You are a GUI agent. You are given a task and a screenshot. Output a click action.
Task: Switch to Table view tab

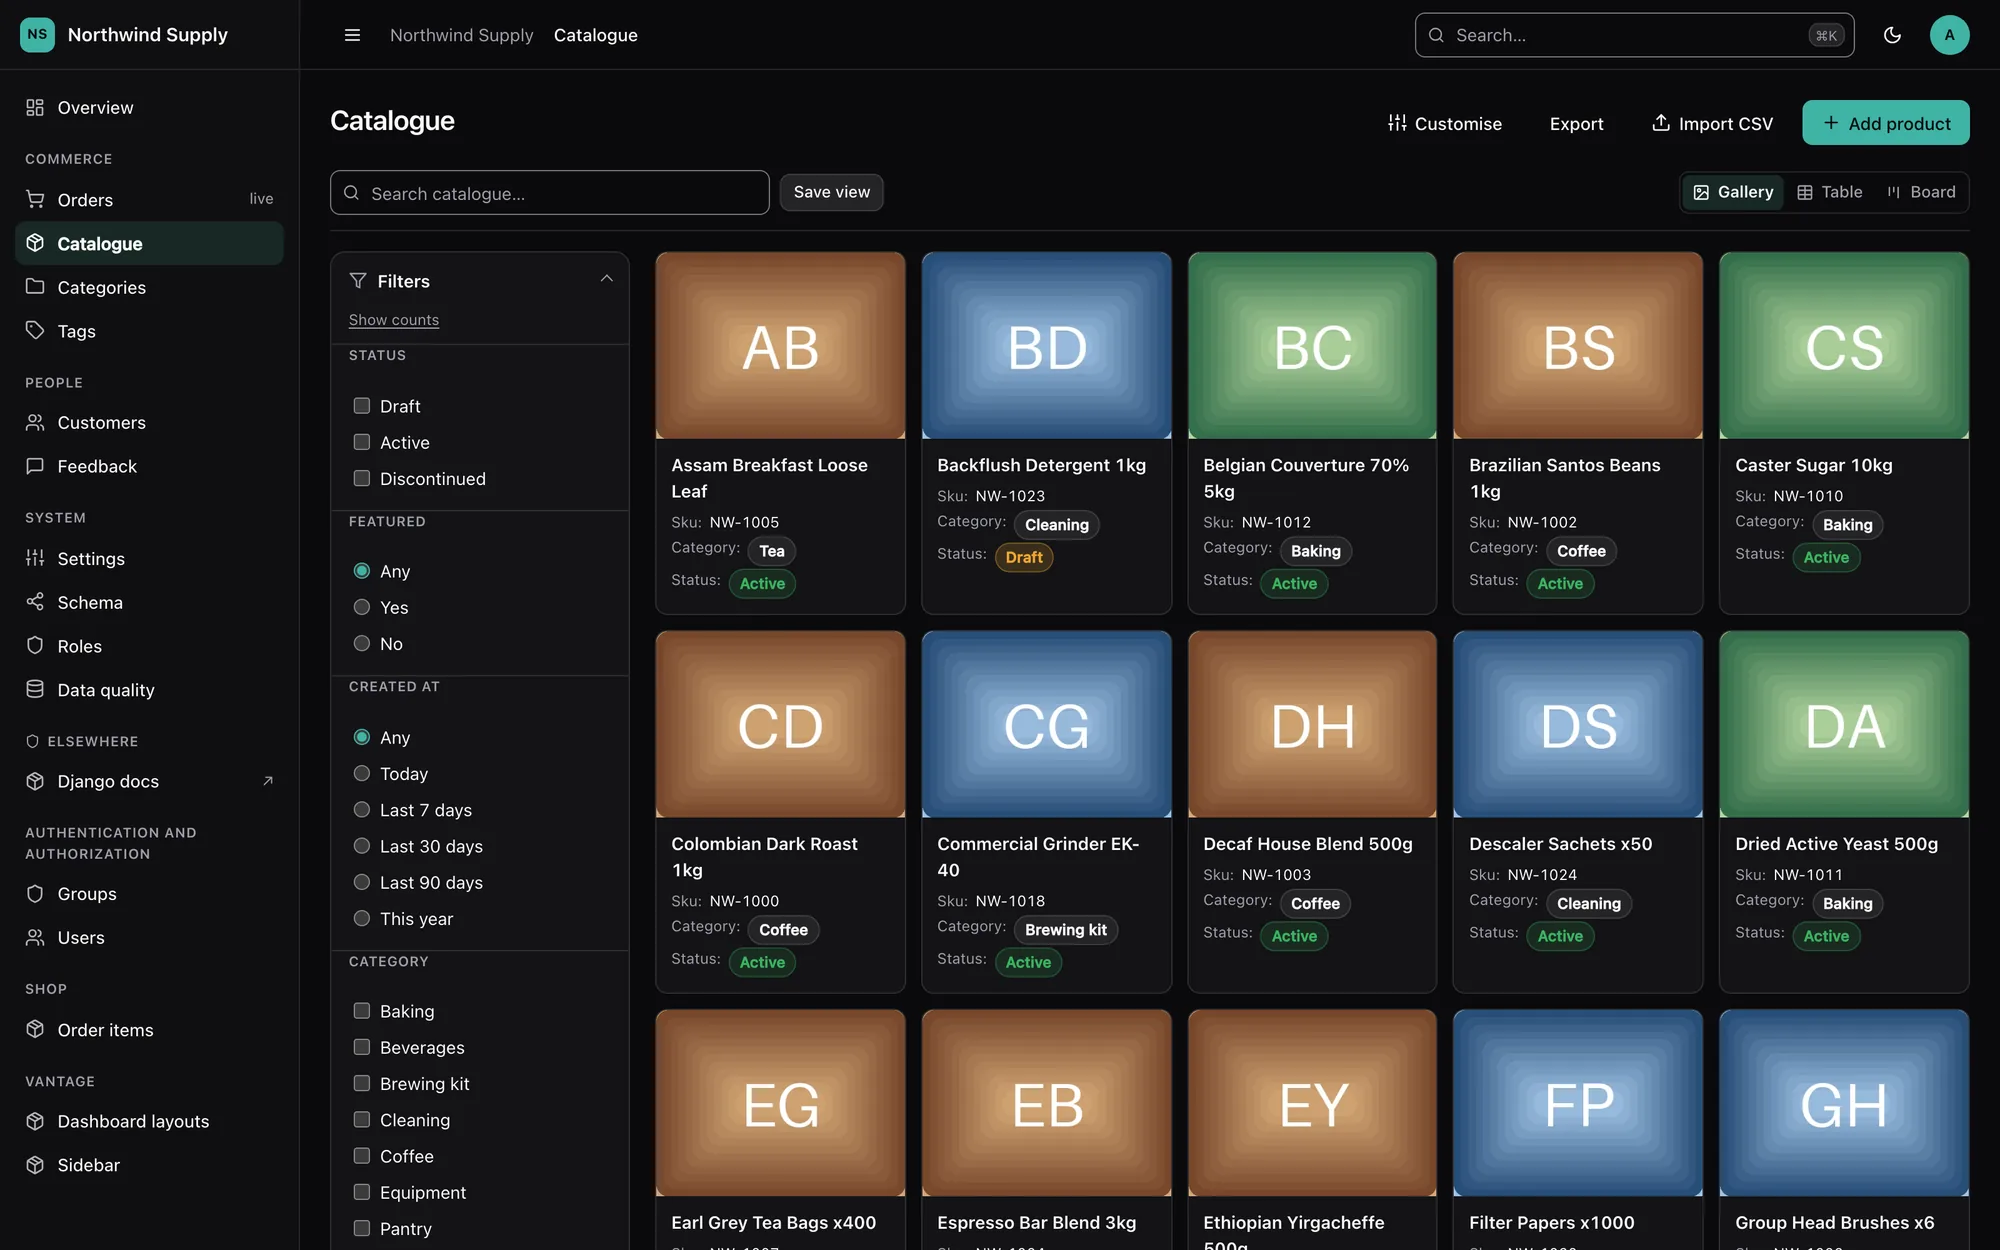[1830, 192]
